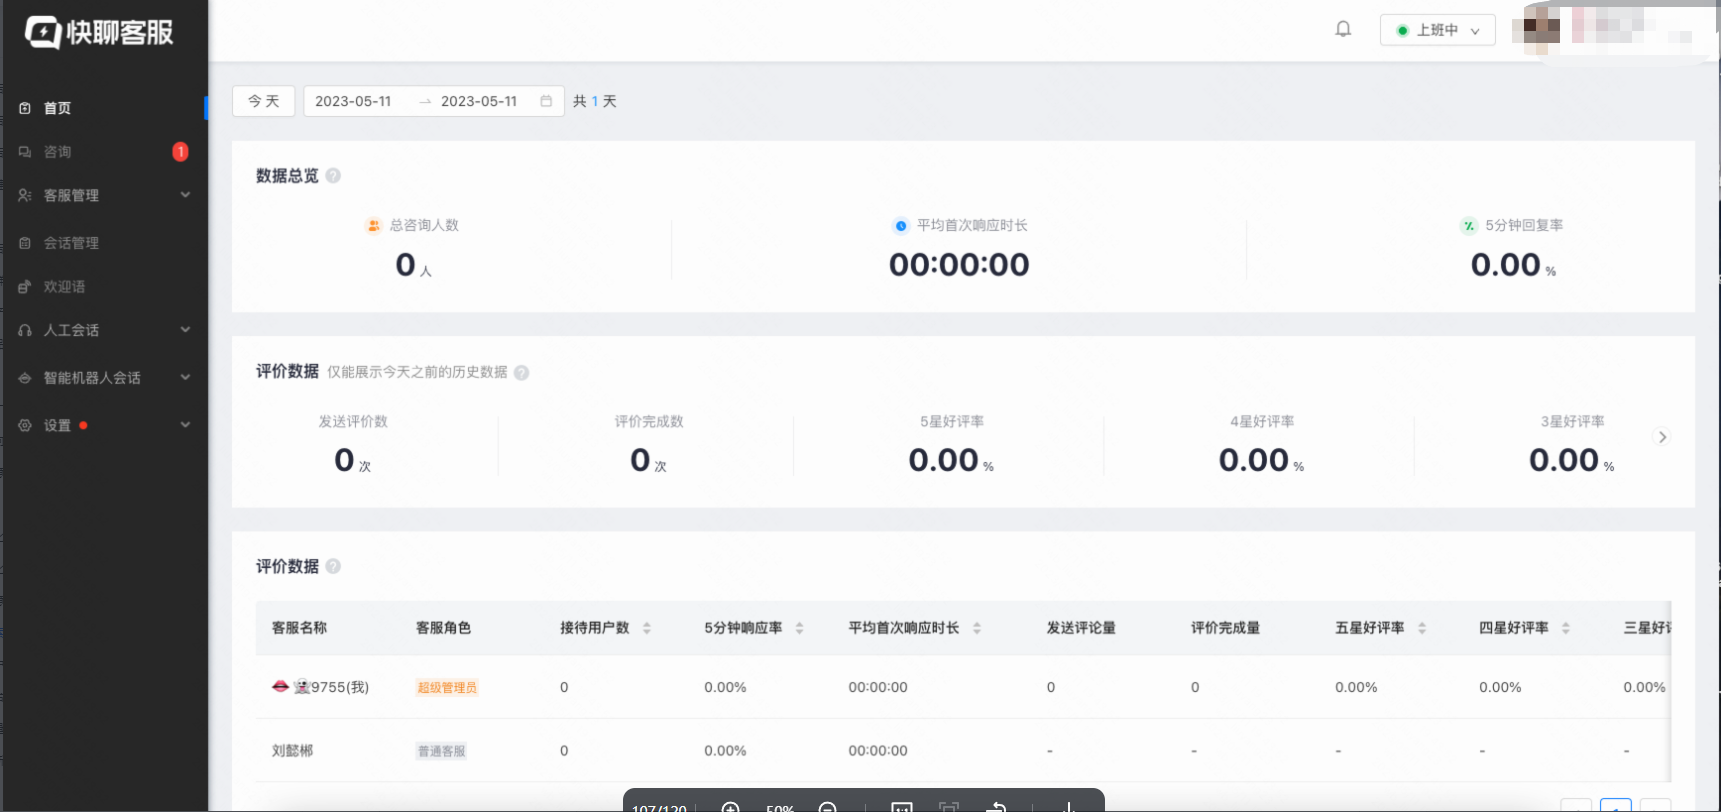Click the calendar icon in date range
The height and width of the screenshot is (812, 1721).
pyautogui.click(x=546, y=101)
